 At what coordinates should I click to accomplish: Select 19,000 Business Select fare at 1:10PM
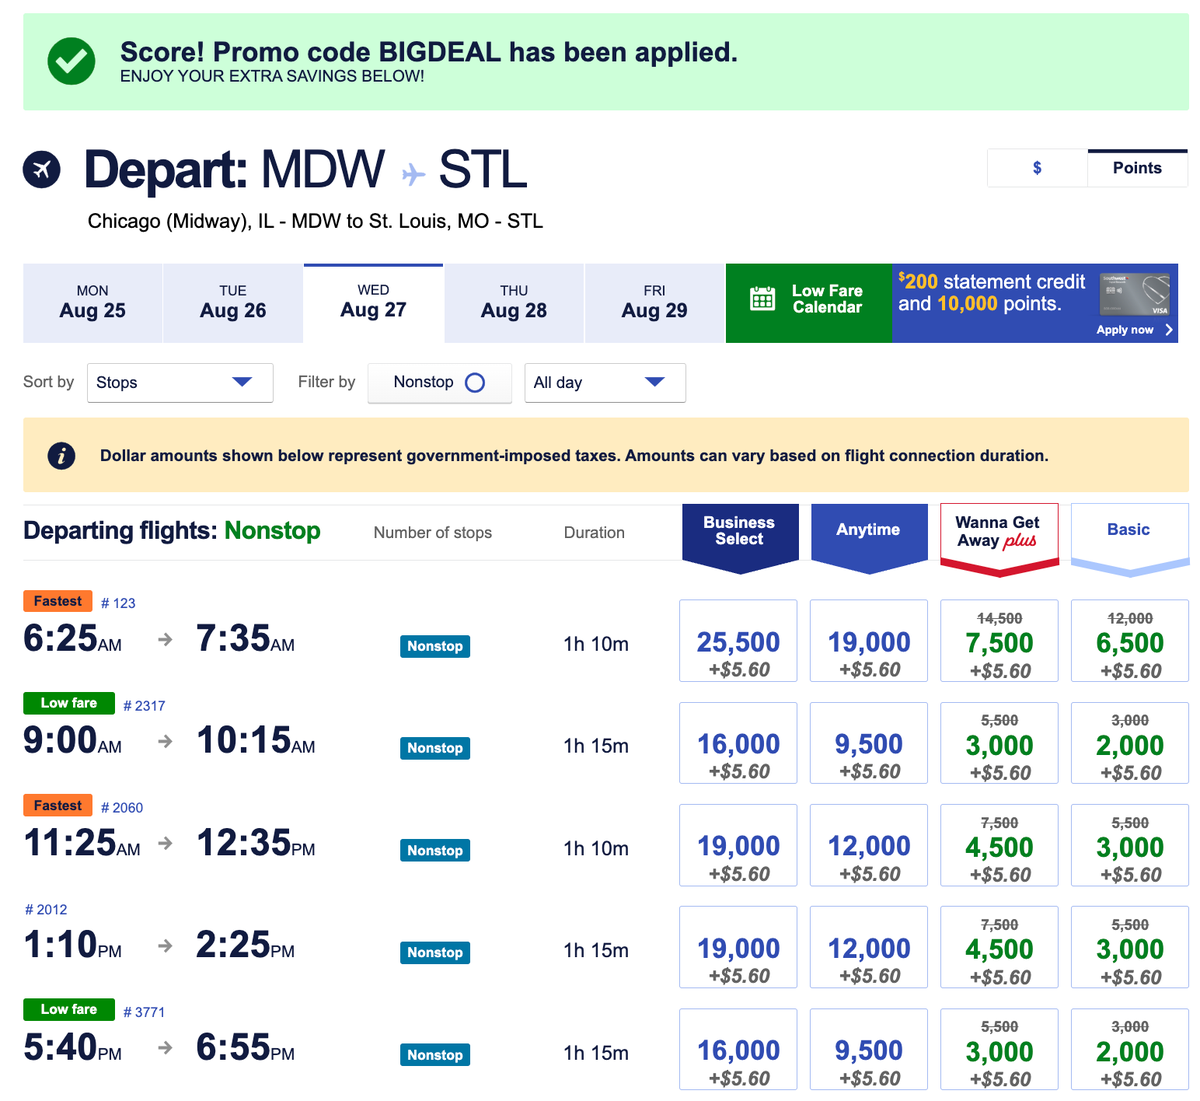(738, 947)
